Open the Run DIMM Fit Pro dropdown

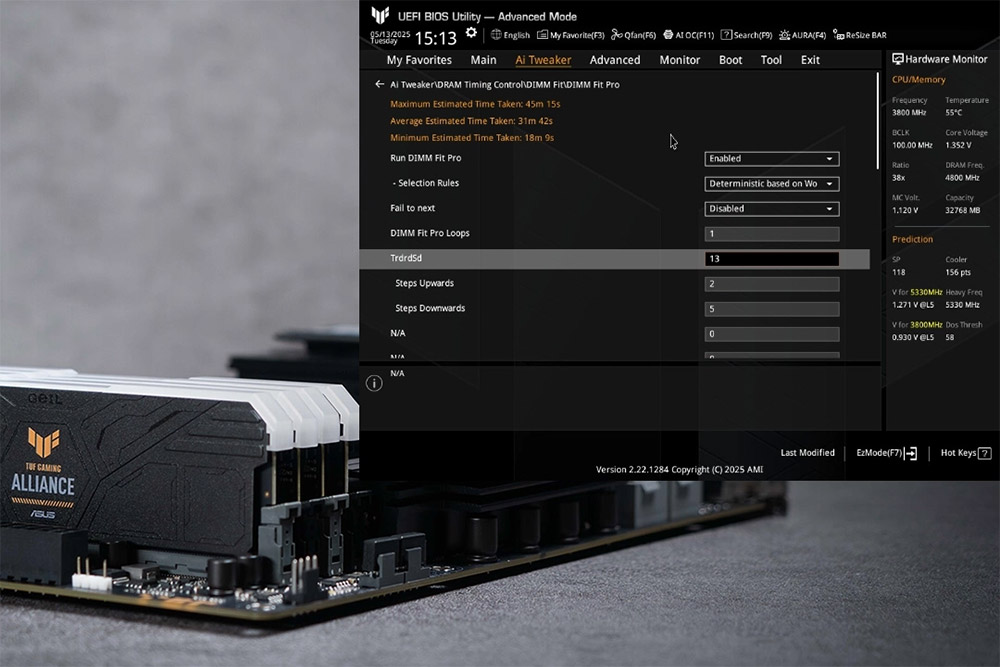[x=770, y=158]
